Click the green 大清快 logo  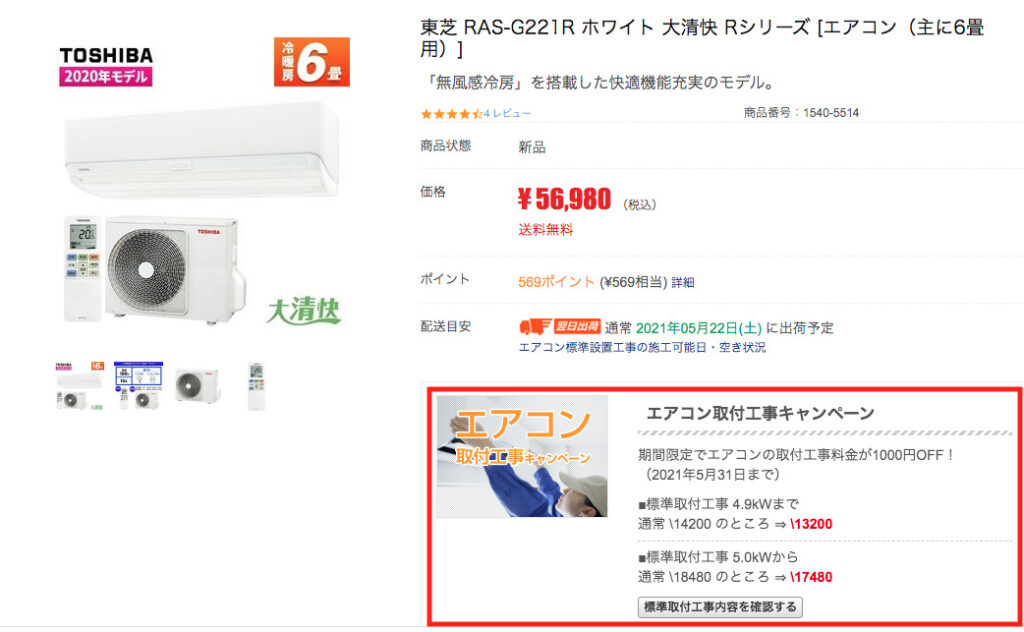[x=304, y=311]
